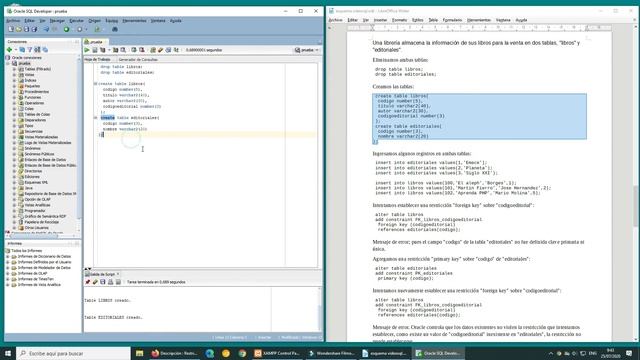Click the SQL History icon in worksheet toolbar

coord(169,50)
